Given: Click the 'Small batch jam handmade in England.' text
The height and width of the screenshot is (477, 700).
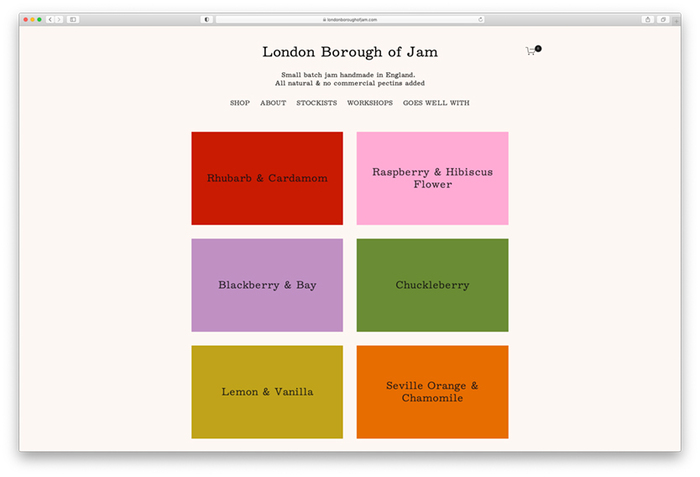Looking at the screenshot, I should point(348,75).
